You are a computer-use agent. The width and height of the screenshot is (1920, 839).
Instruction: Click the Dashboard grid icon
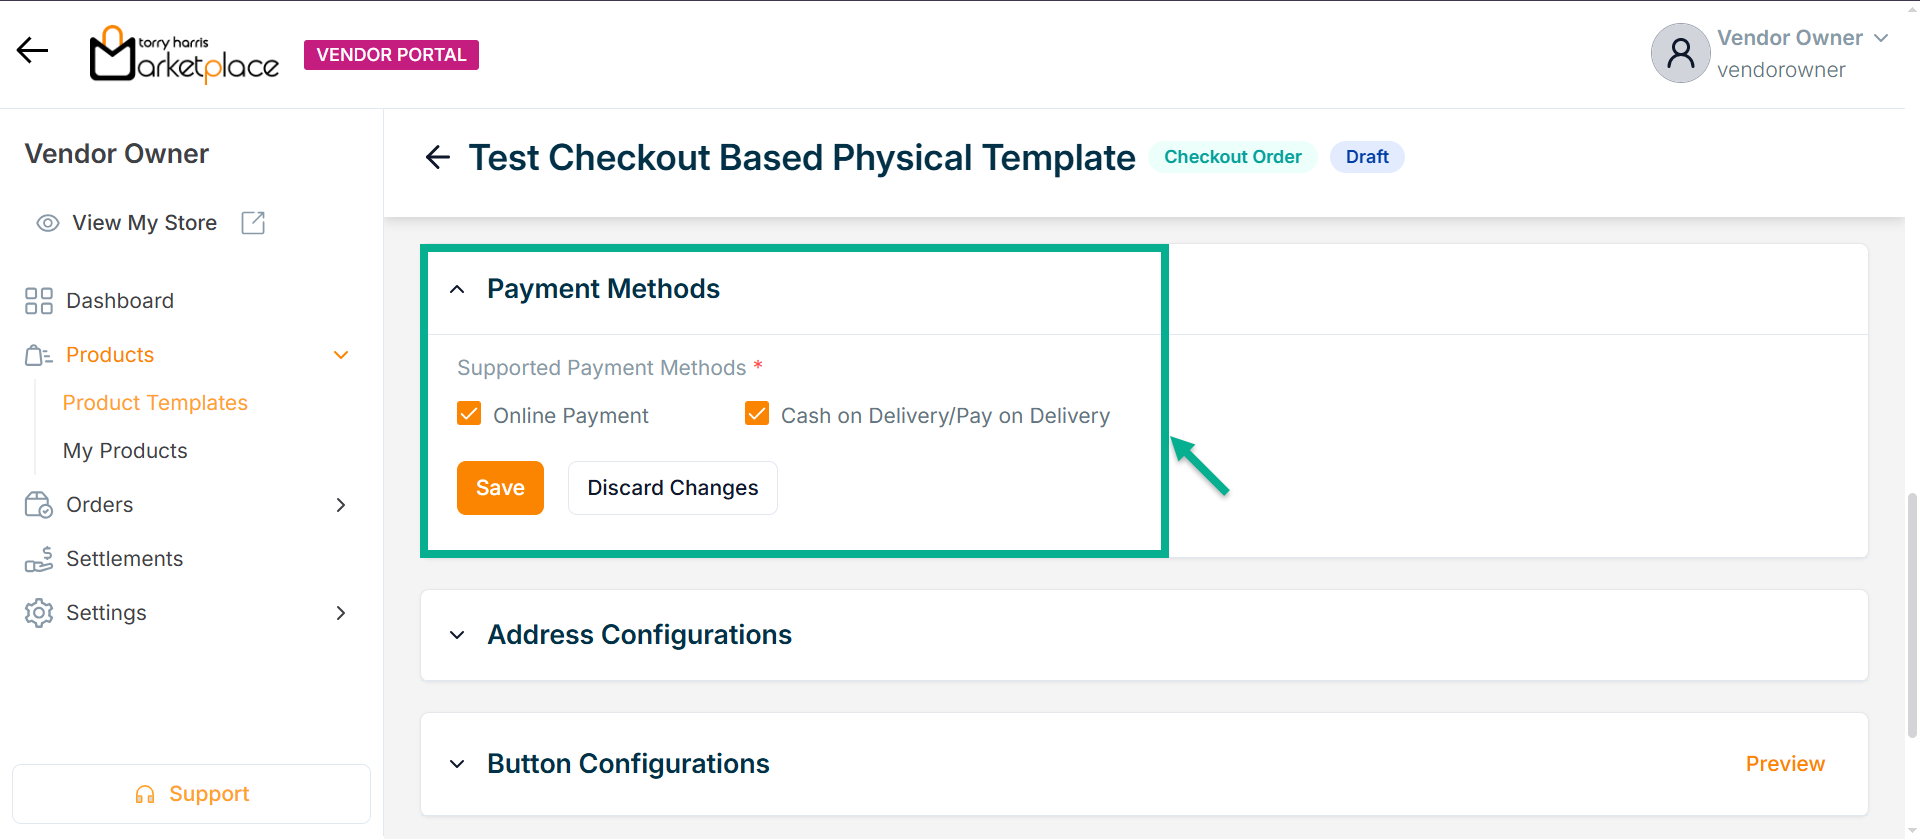click(39, 301)
